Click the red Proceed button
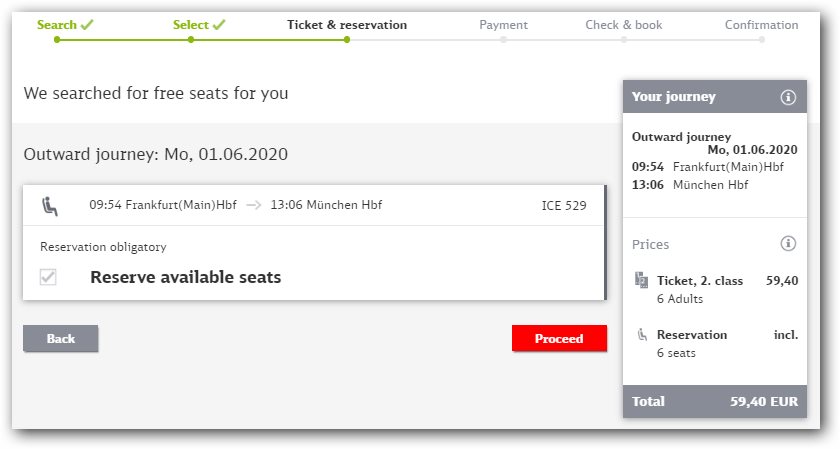This screenshot has width=840, height=449. pyautogui.click(x=559, y=338)
